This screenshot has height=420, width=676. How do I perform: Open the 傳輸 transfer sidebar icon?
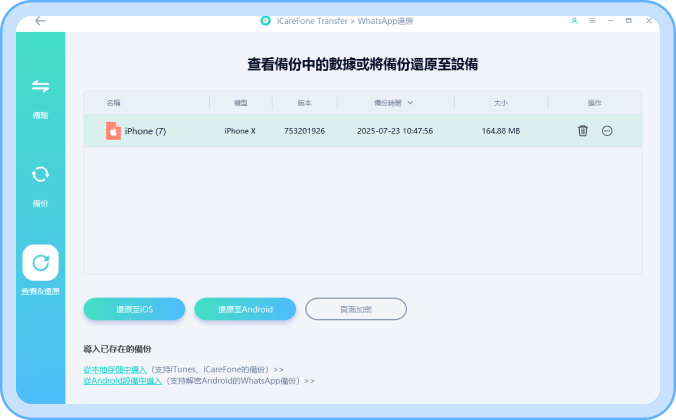coord(41,86)
